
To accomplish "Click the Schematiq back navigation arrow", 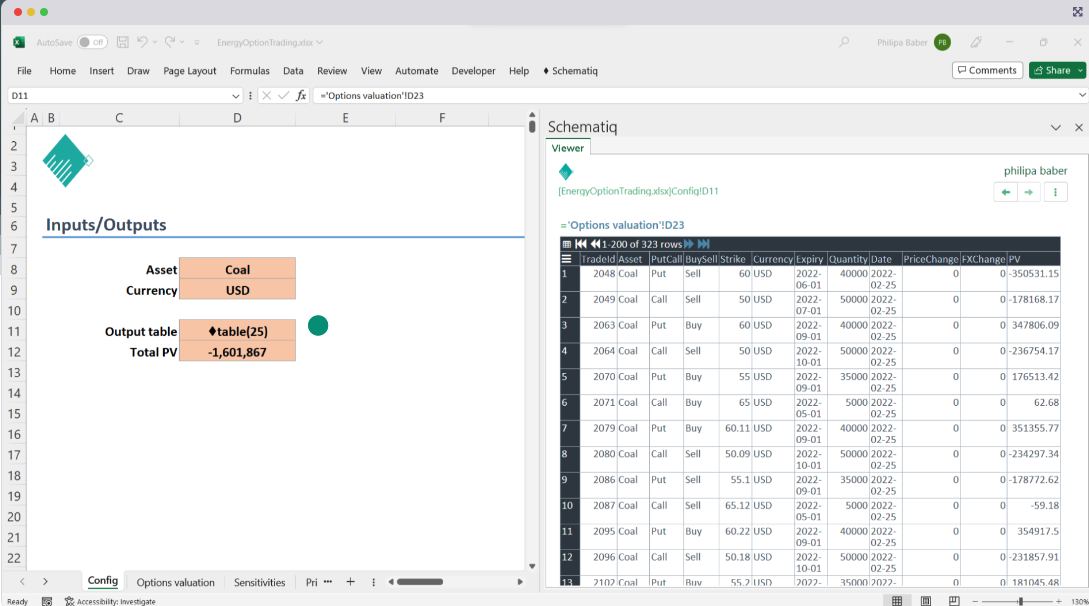I will pyautogui.click(x=1005, y=192).
